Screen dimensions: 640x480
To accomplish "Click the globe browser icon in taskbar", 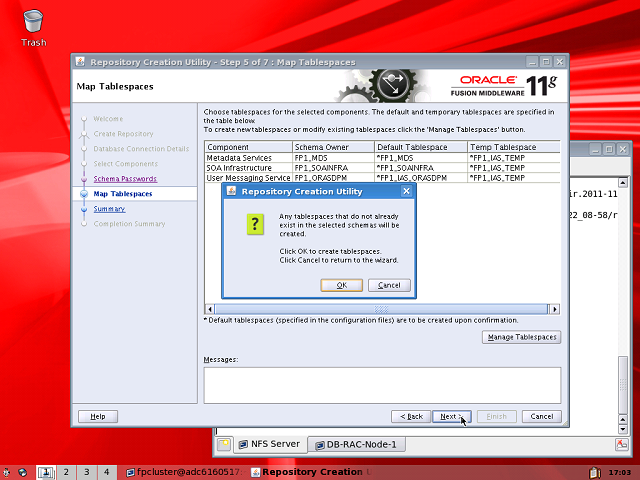I will tap(23, 472).
